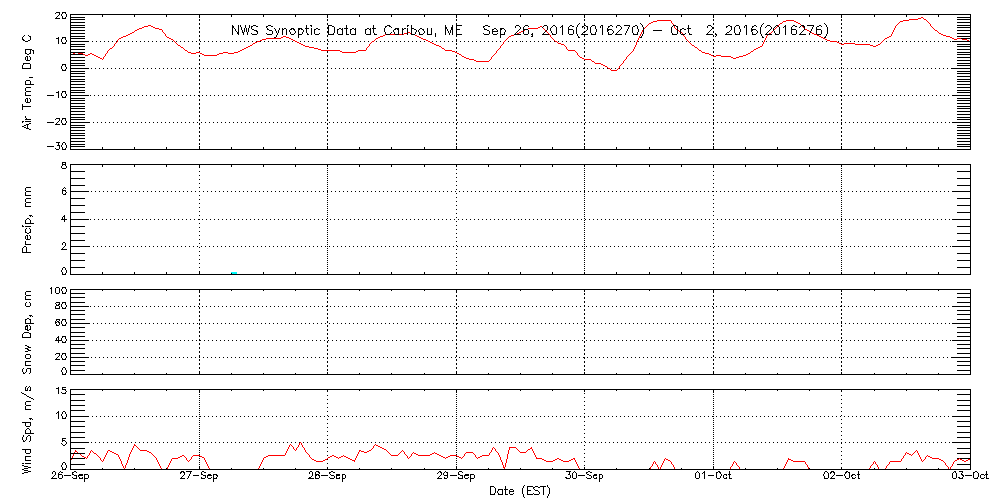Image resolution: width=1000 pixels, height=500 pixels.
Task: Click the "-30" tick on the Air Temp axis
Action: (x=56, y=145)
